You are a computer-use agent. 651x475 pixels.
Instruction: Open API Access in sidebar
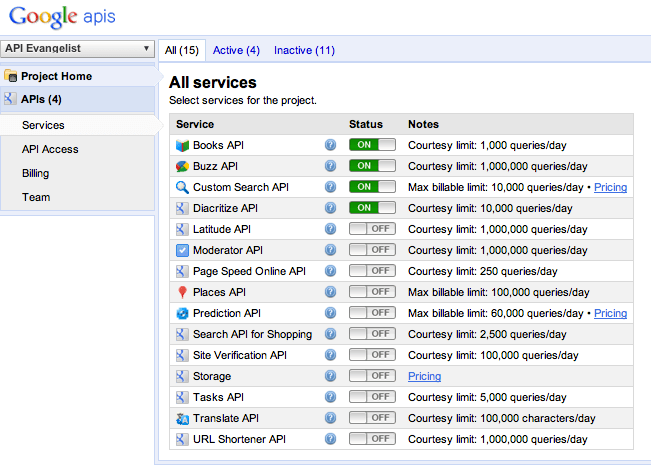click(x=50, y=149)
